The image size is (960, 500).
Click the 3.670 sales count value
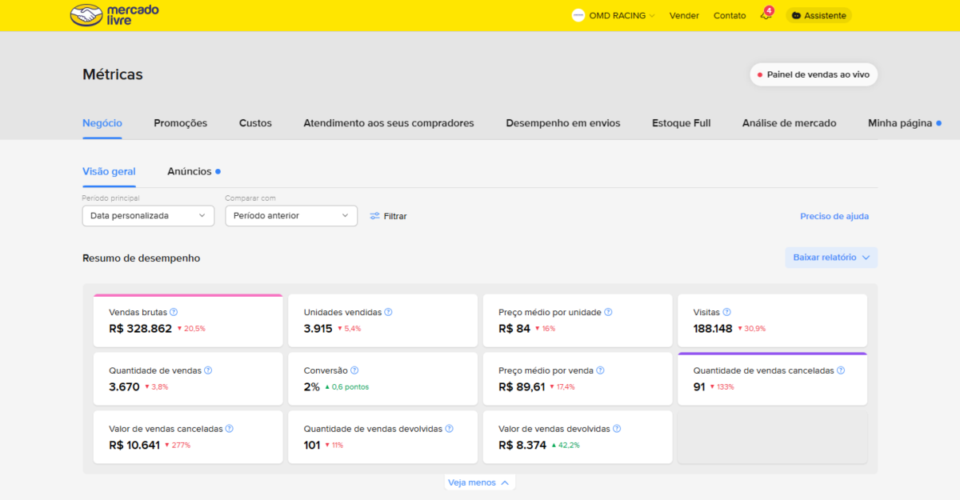click(x=124, y=387)
